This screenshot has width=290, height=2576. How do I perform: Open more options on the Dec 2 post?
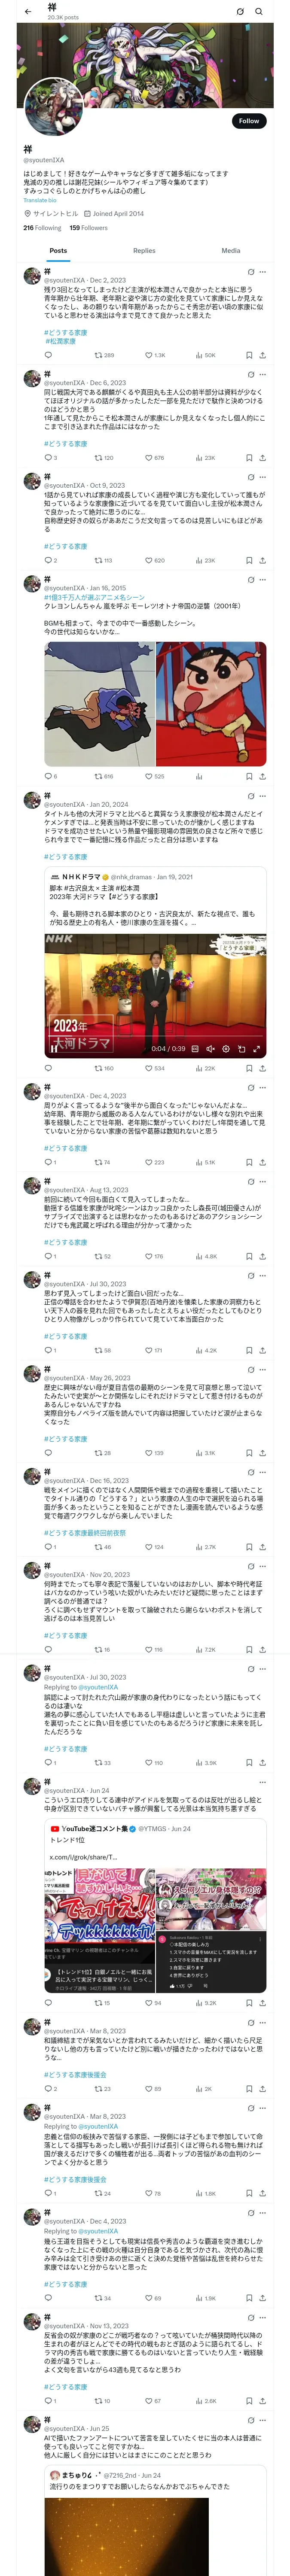(x=263, y=271)
